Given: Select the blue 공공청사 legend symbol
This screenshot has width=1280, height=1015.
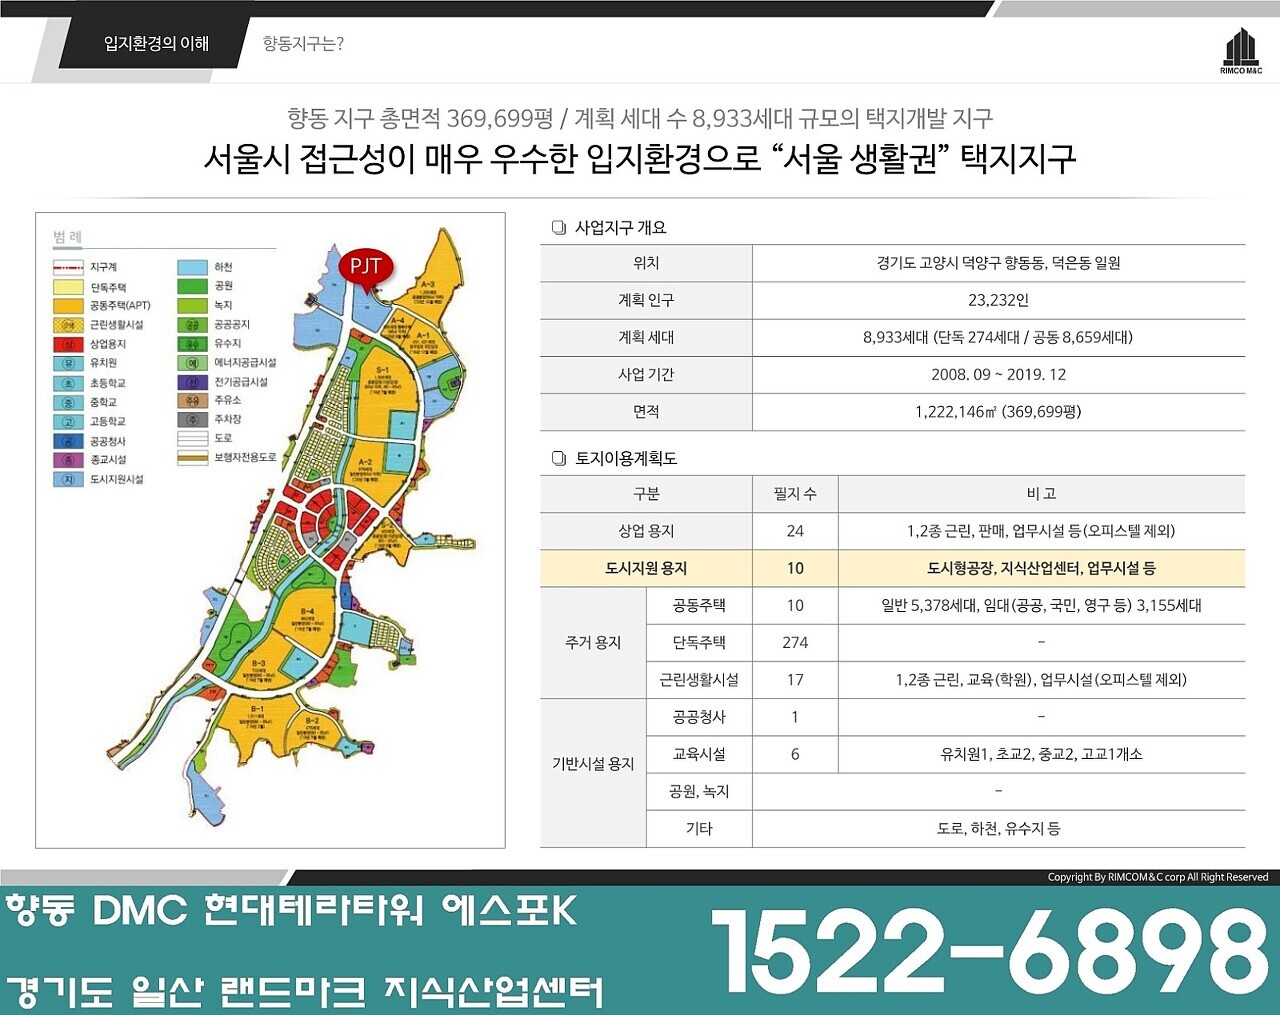Looking at the screenshot, I should [x=68, y=441].
